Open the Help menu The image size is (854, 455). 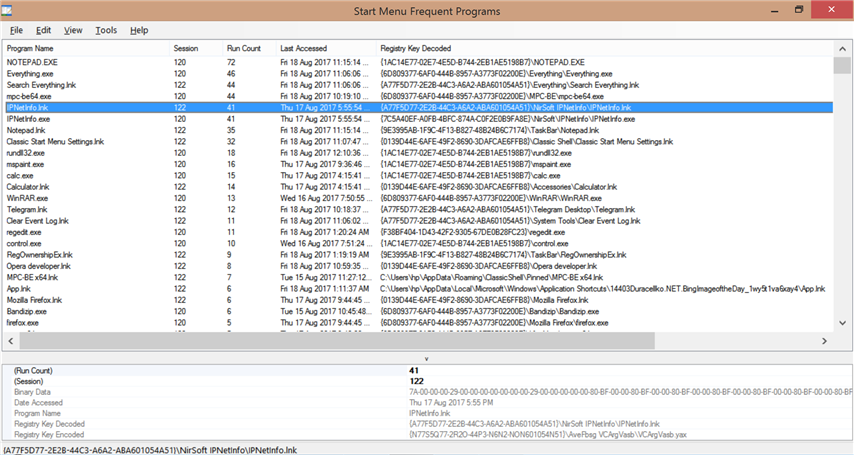[x=139, y=31]
